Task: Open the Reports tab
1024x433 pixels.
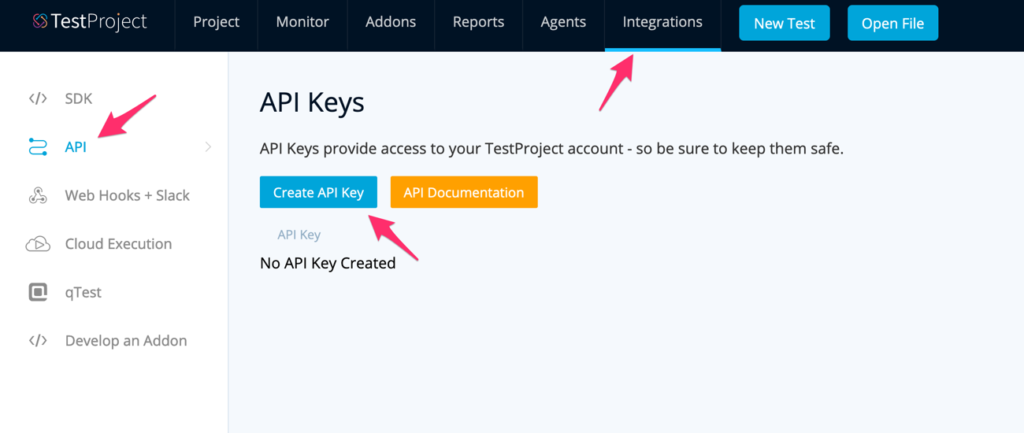Action: [x=478, y=23]
